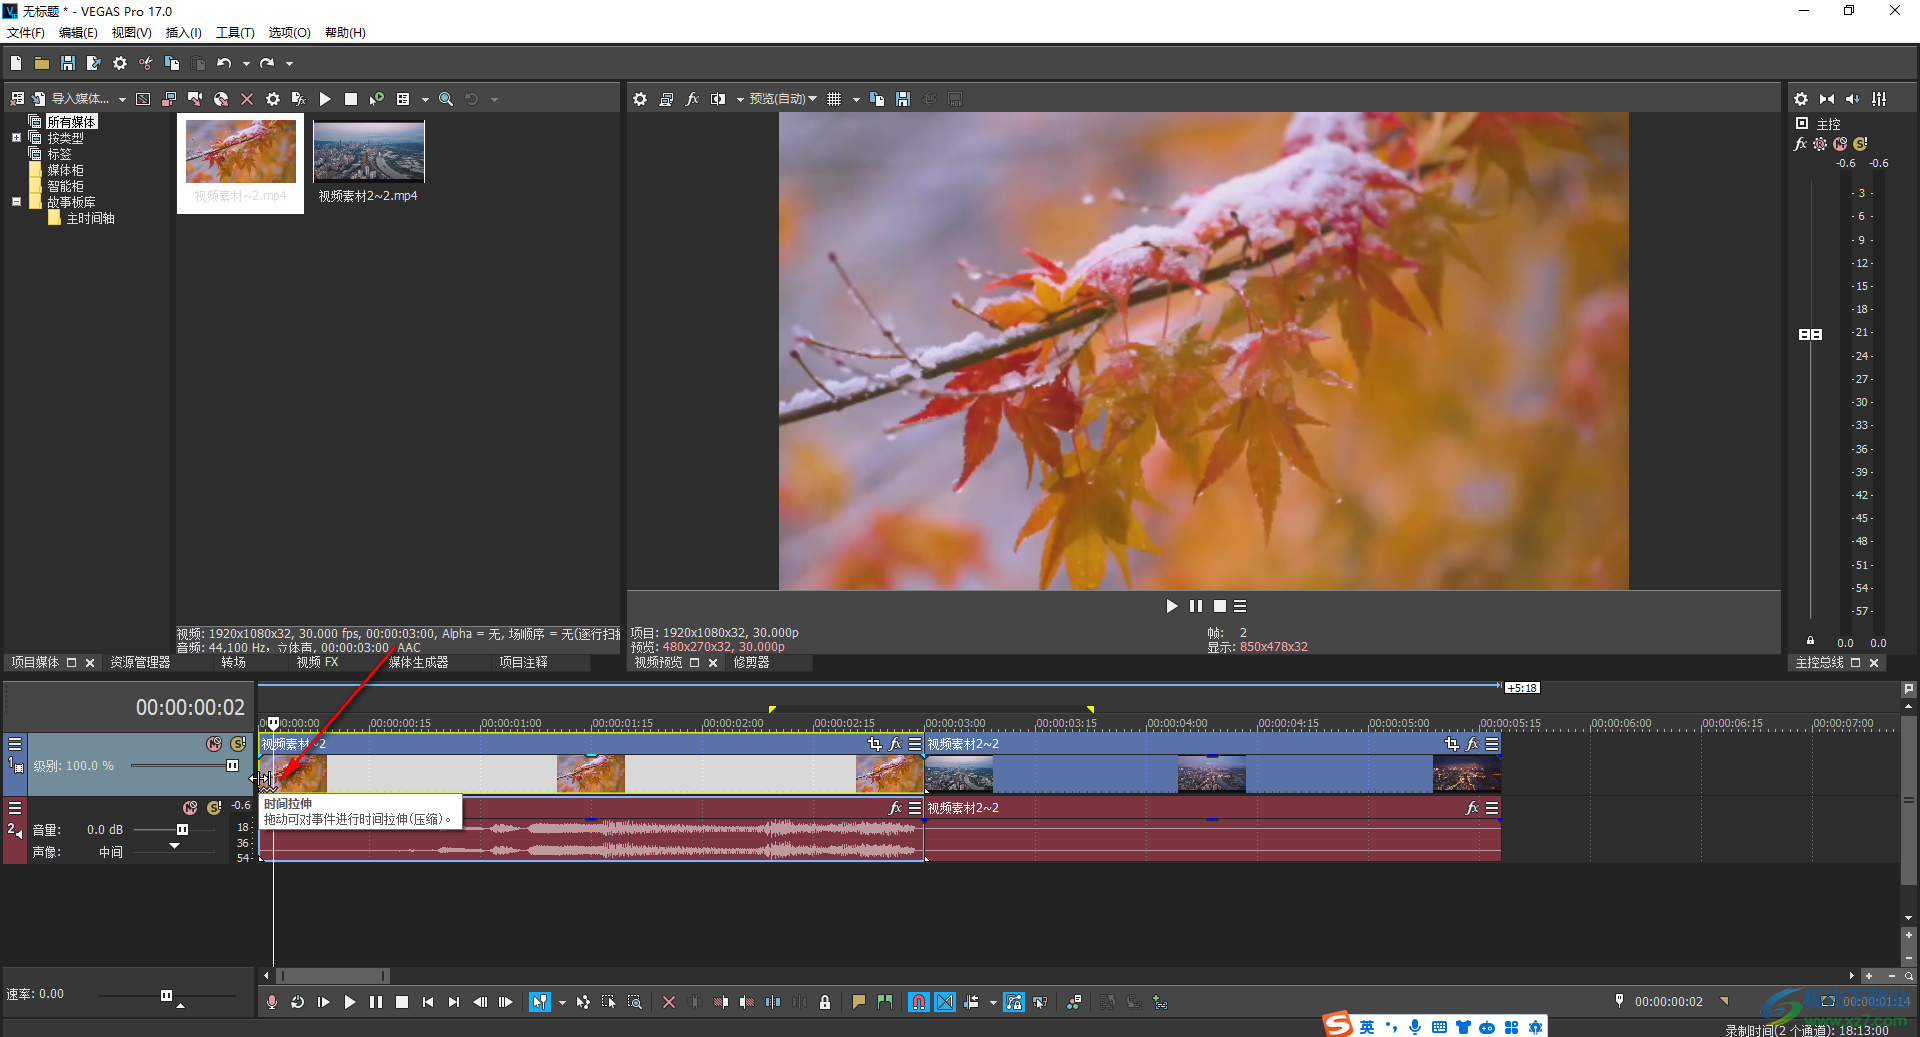Go to the project start in the transport bar
This screenshot has height=1037, width=1920.
tap(428, 1002)
